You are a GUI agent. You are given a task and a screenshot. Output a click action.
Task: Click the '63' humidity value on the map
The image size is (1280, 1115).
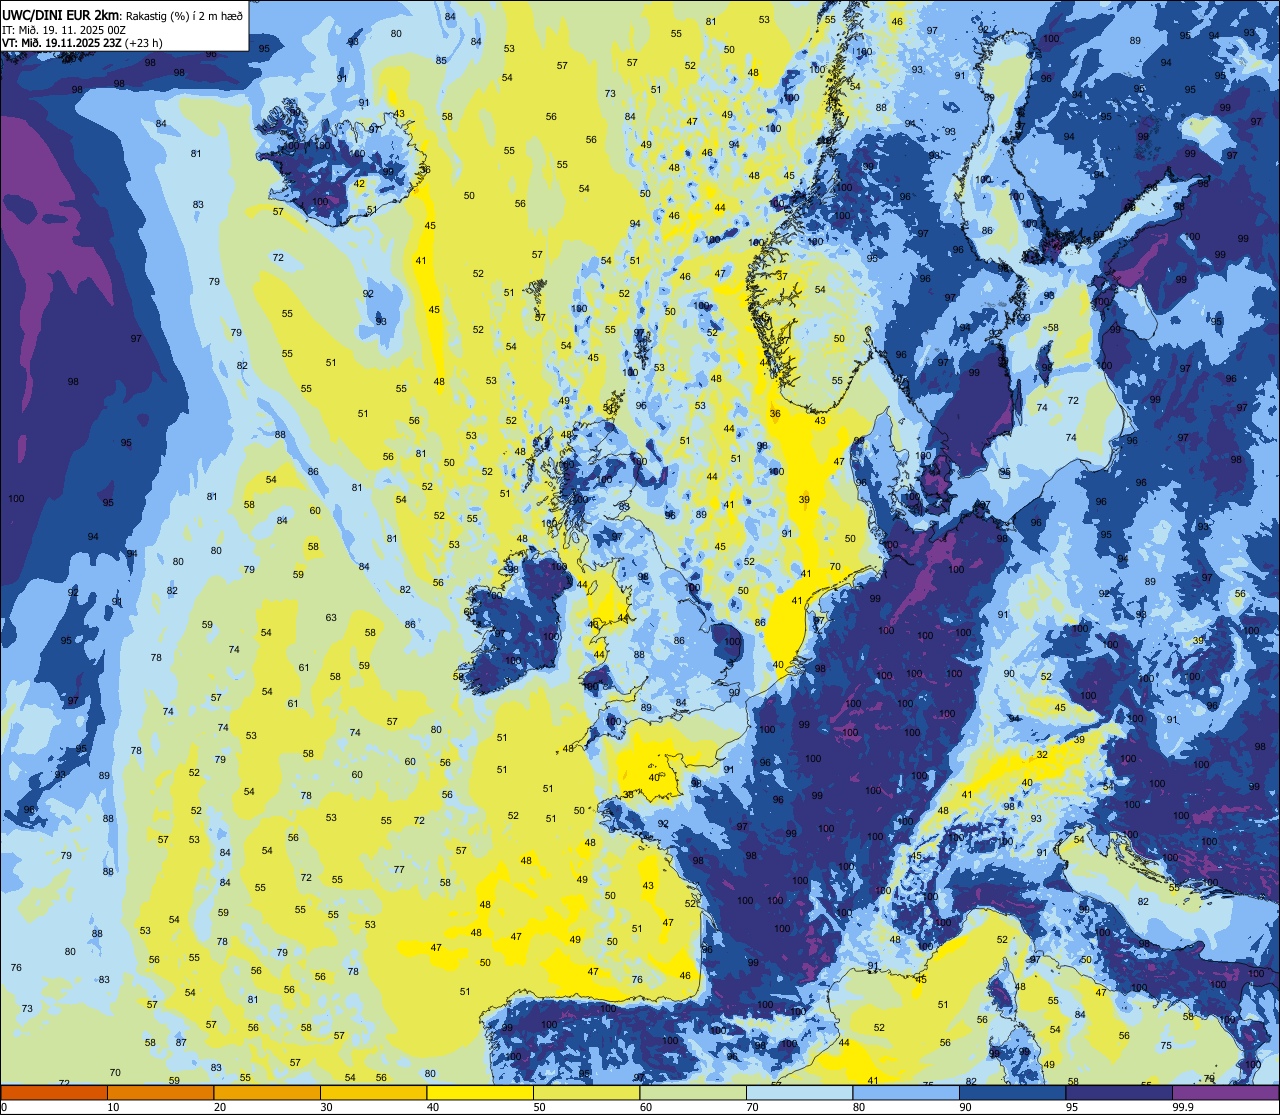click(x=331, y=618)
